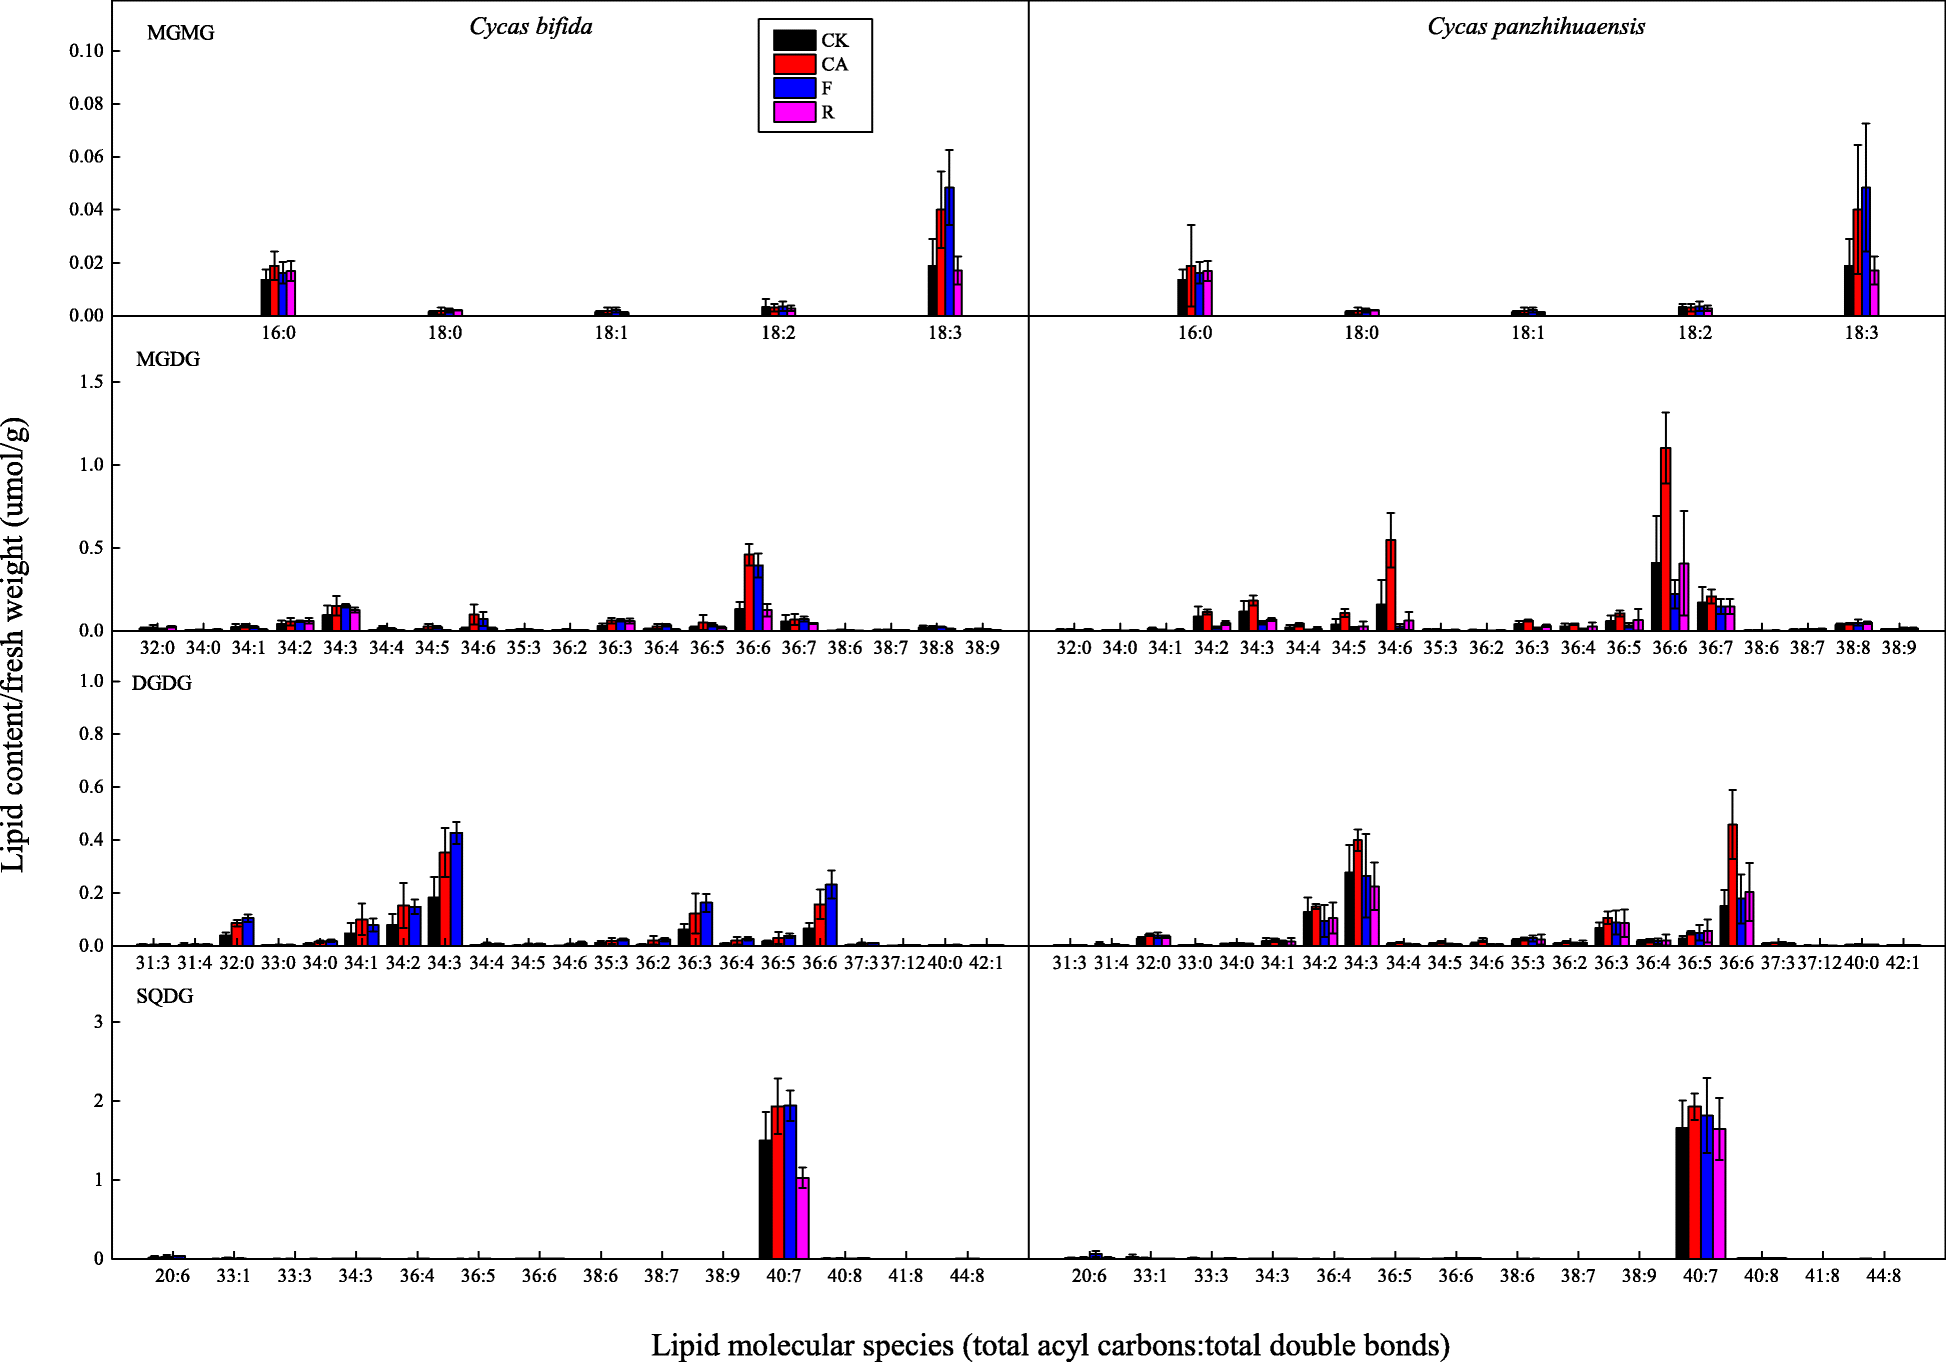Click blue 34:3 bar in Cycas bifida DGDG
The height and width of the screenshot is (1362, 1946).
[456, 889]
